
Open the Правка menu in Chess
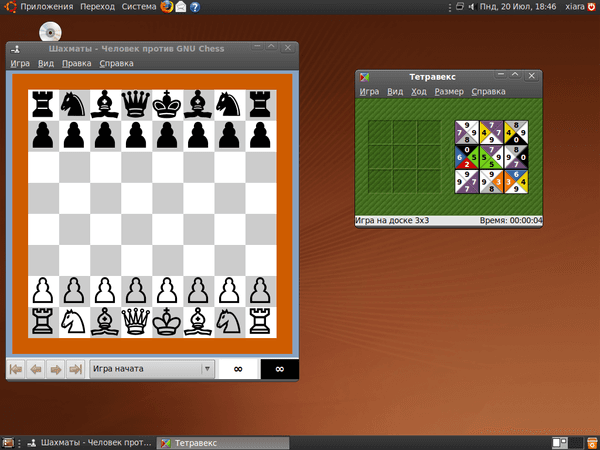tap(77, 64)
